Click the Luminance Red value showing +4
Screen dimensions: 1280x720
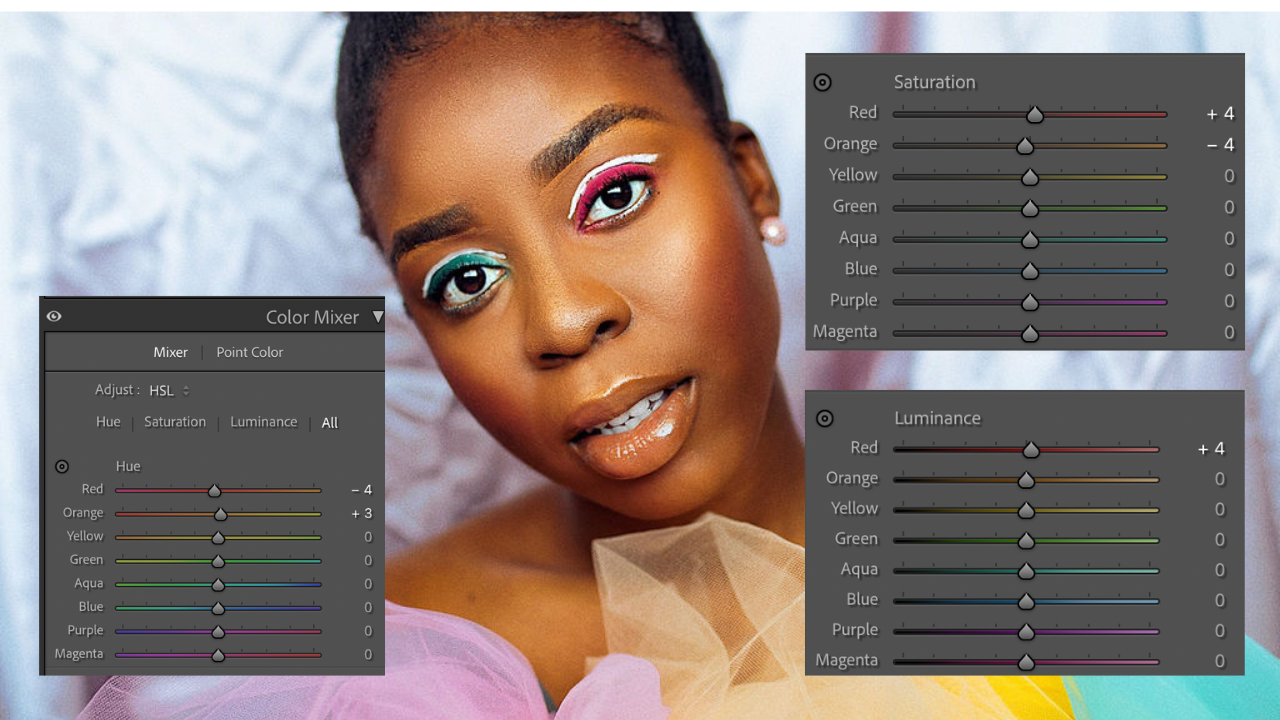pos(1211,449)
